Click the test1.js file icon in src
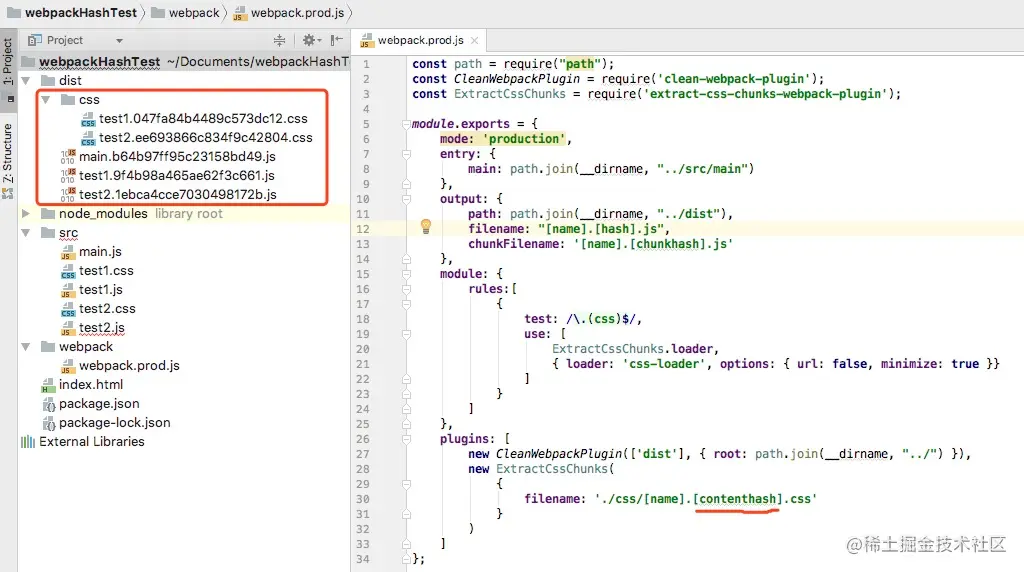The image size is (1024, 572). click(68, 290)
